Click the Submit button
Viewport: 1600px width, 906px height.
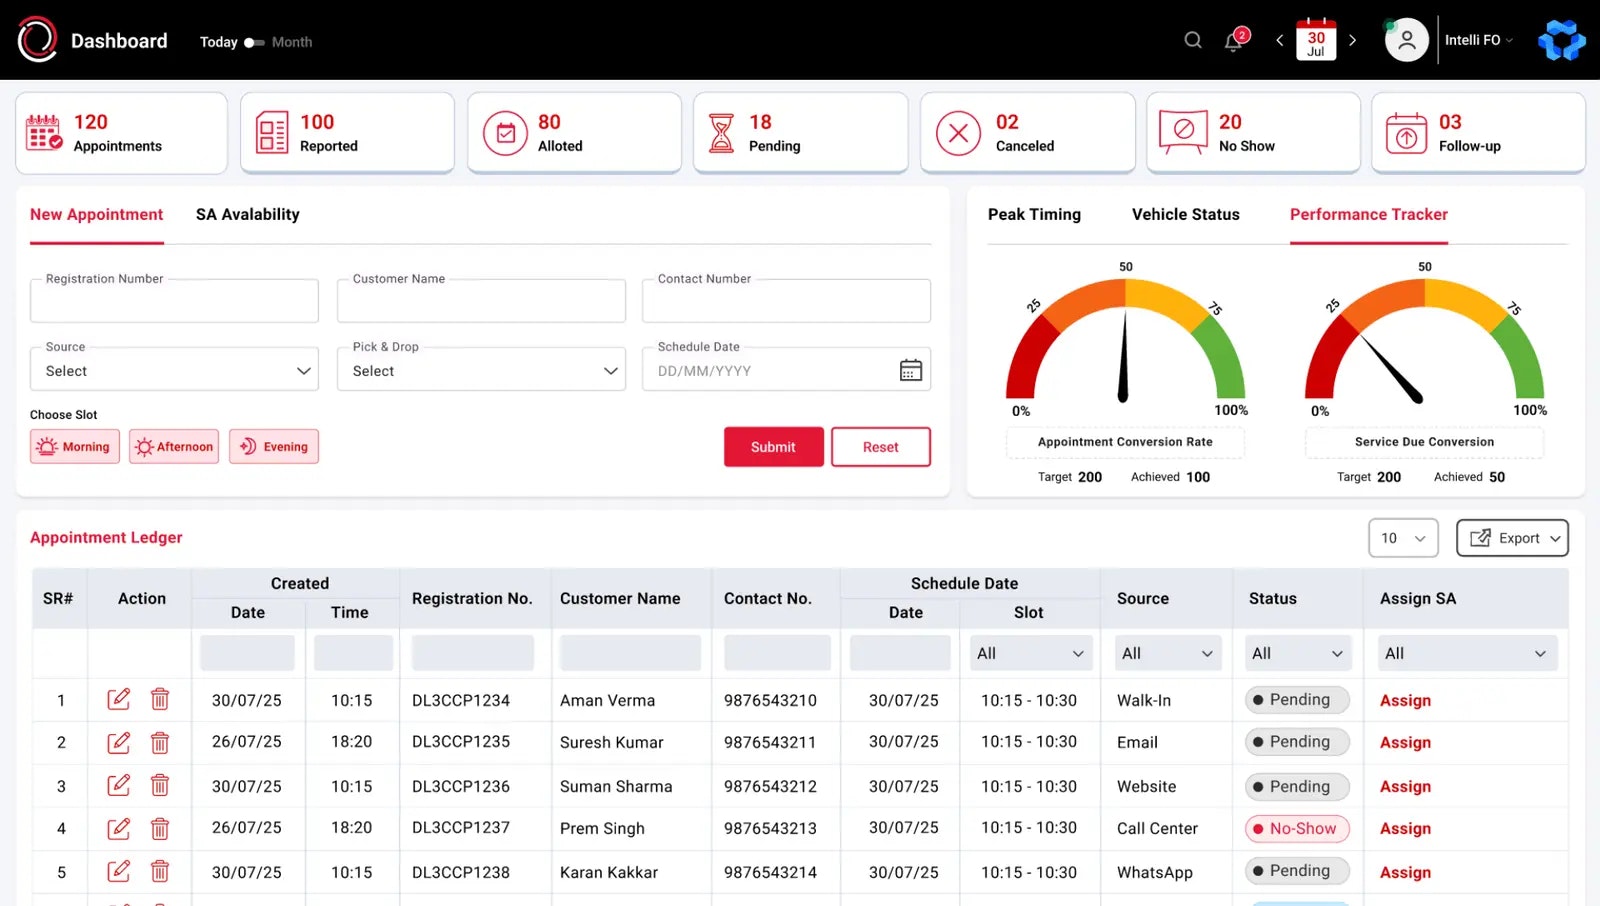[773, 447]
